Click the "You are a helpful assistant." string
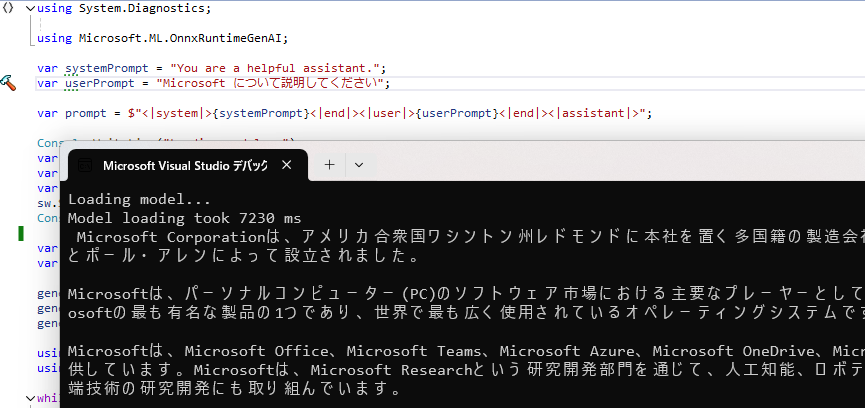The width and height of the screenshot is (865, 408). click(x=275, y=68)
